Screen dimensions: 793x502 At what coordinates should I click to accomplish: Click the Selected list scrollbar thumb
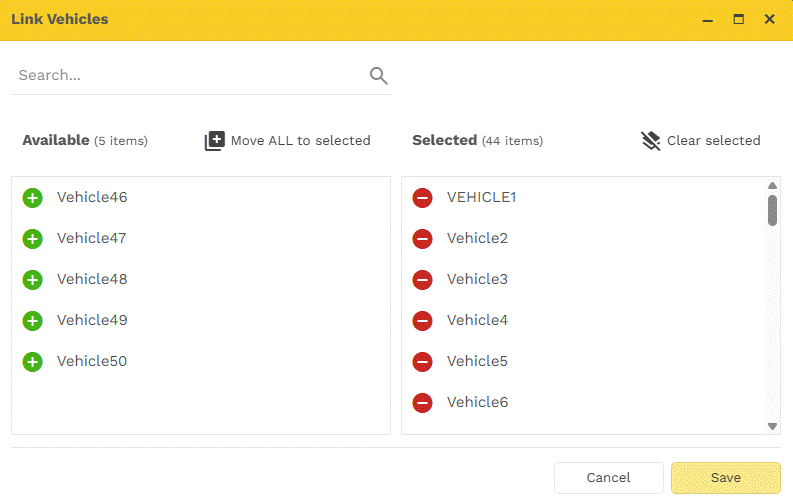(x=773, y=210)
